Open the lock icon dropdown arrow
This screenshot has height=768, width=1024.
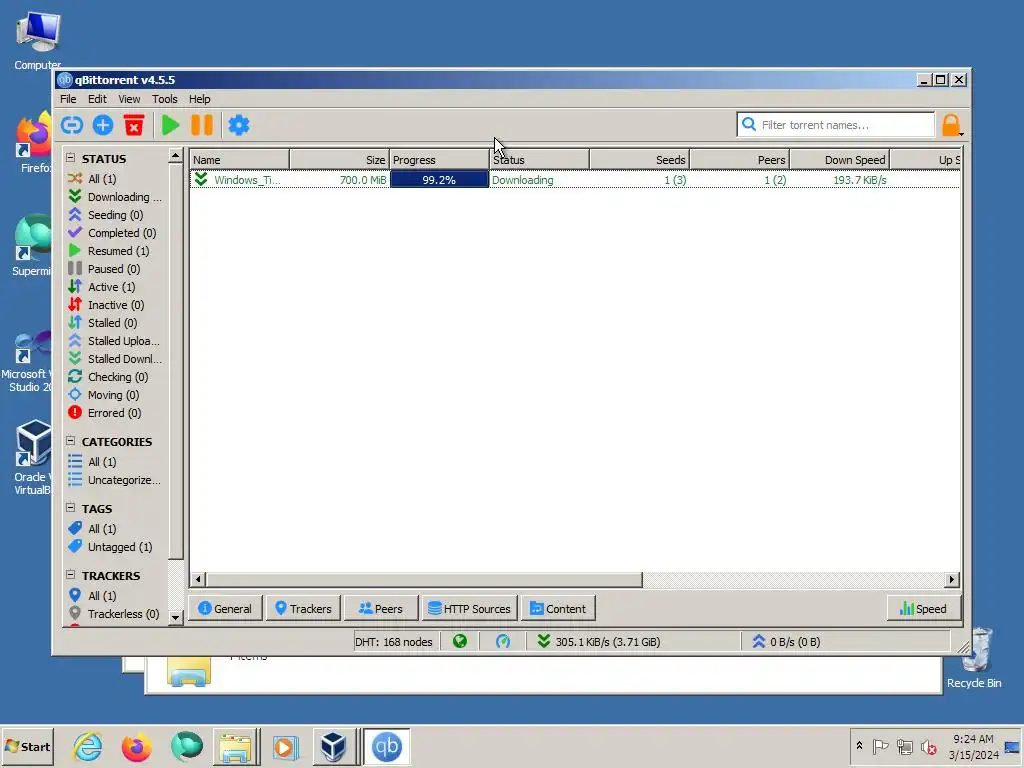961,133
